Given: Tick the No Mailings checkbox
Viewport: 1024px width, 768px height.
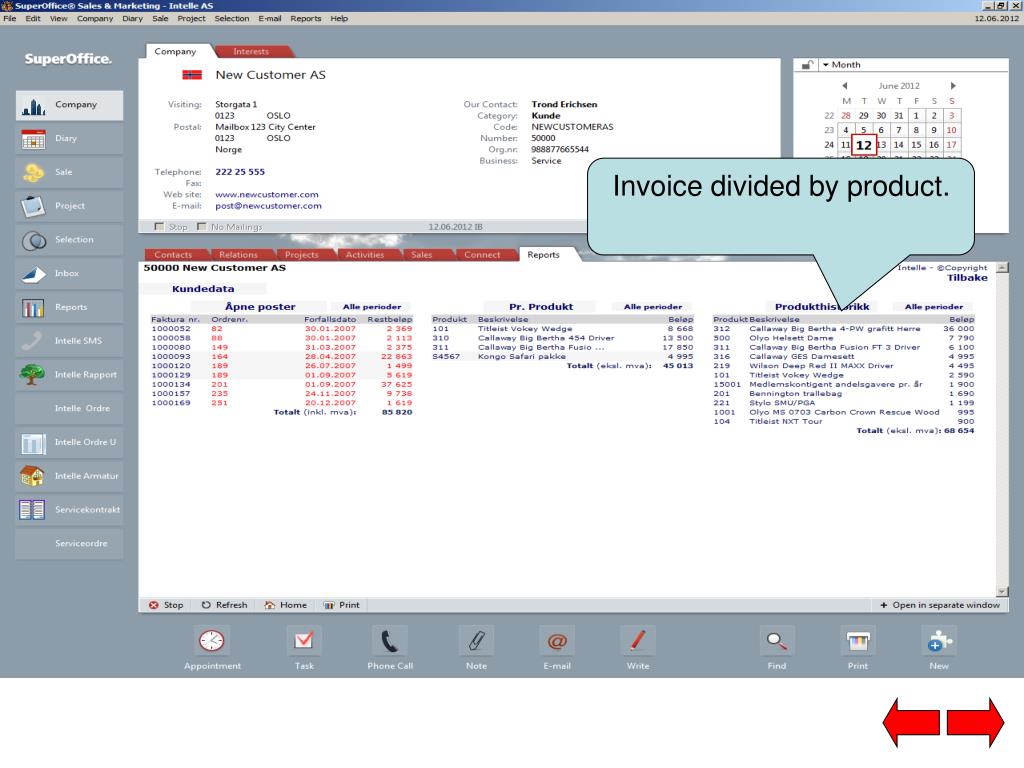Looking at the screenshot, I should tap(201, 227).
